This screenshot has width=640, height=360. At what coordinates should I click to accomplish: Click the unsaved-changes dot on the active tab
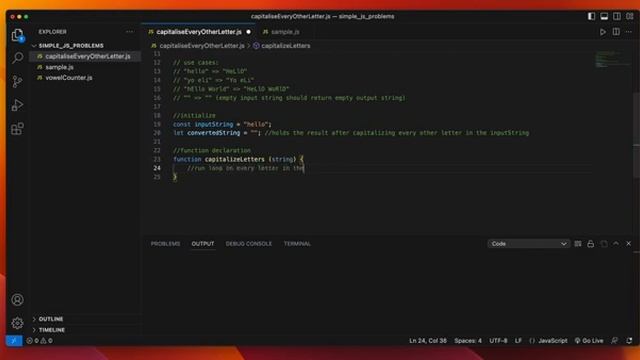tap(249, 32)
